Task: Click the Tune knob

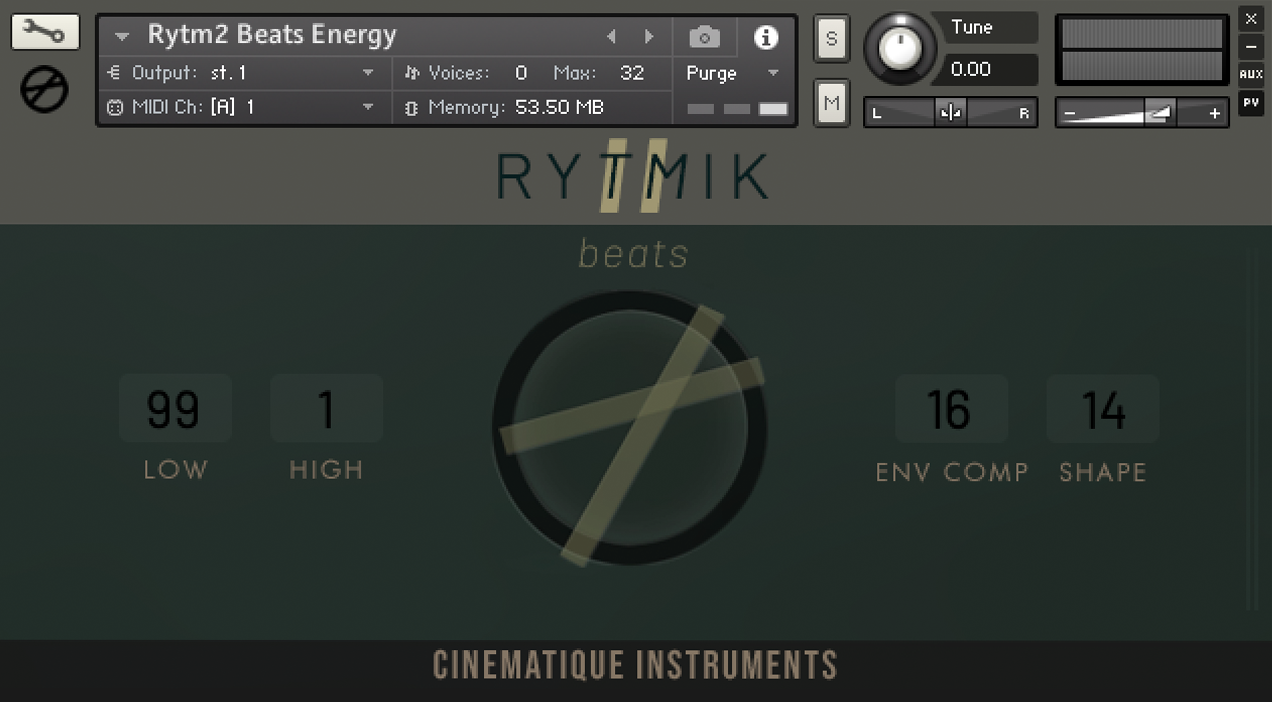Action: coord(901,48)
